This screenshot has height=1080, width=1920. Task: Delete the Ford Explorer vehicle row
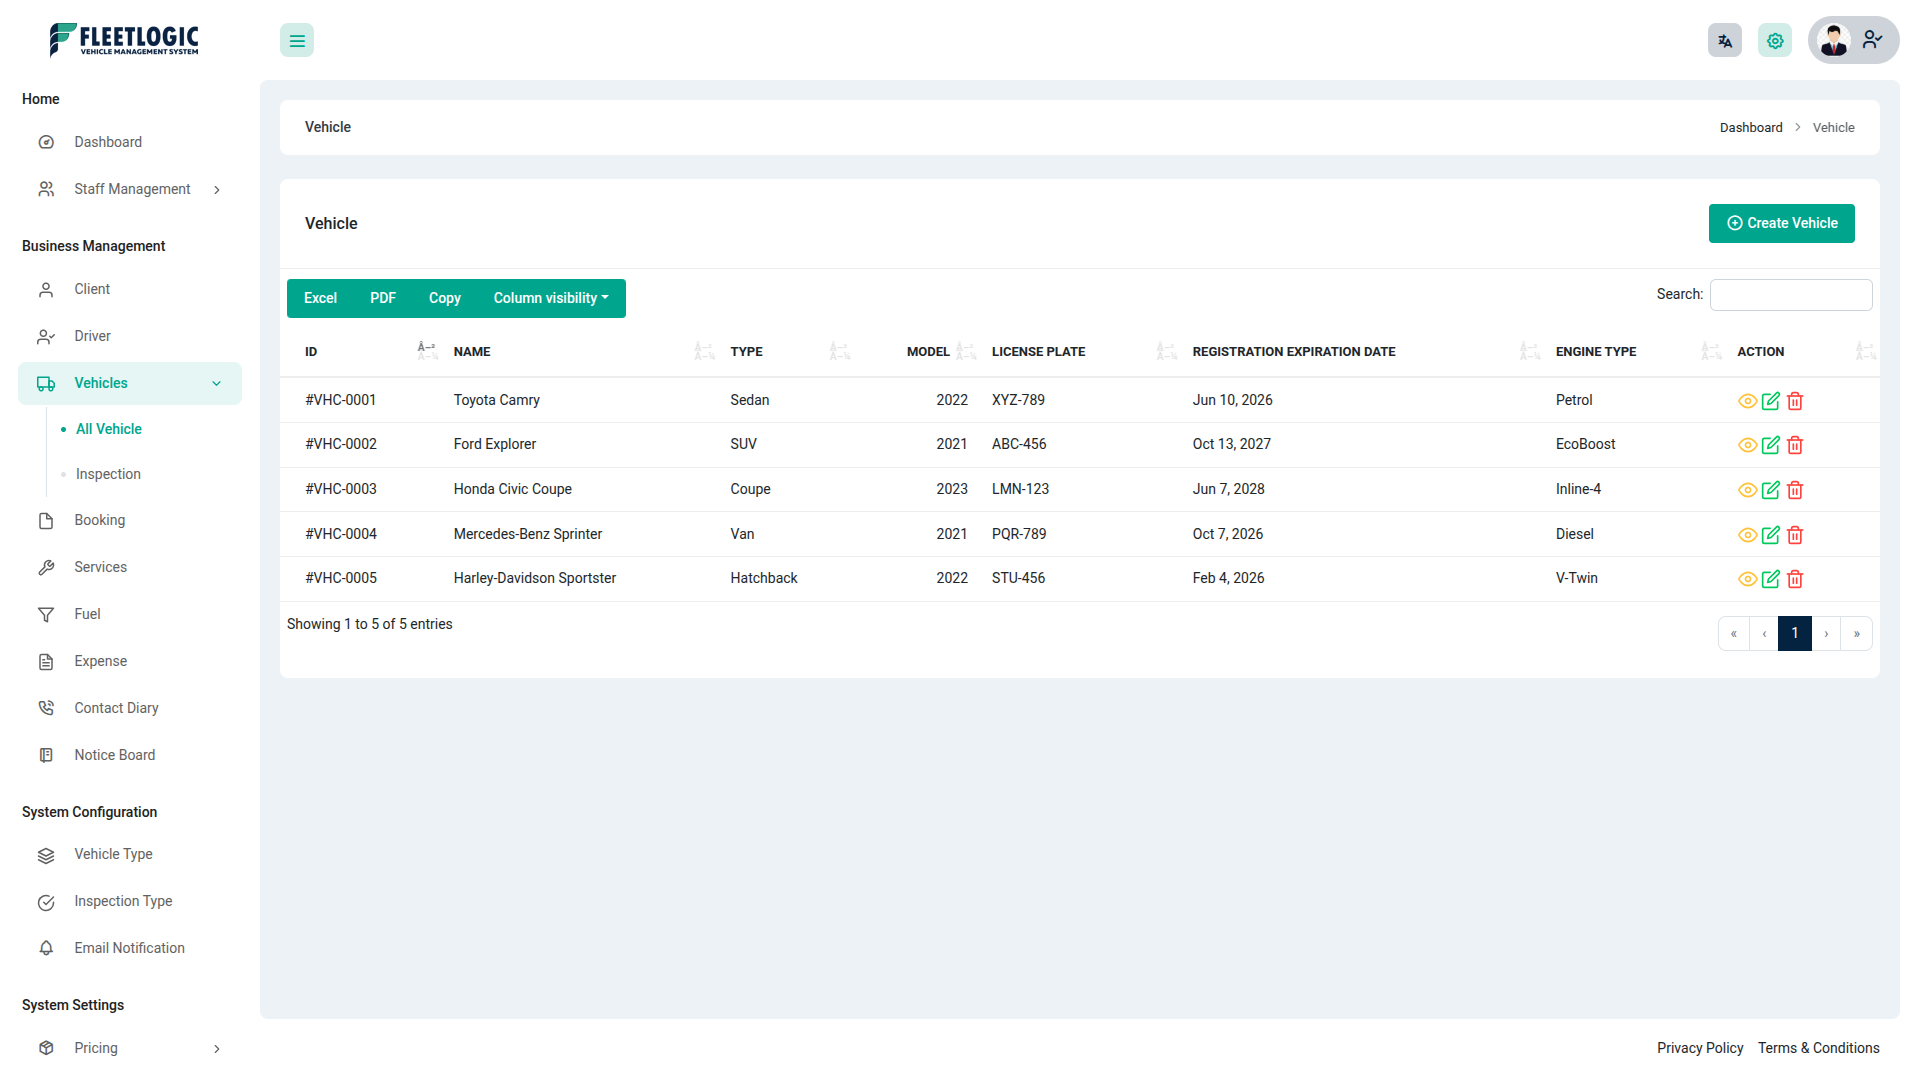click(1795, 445)
